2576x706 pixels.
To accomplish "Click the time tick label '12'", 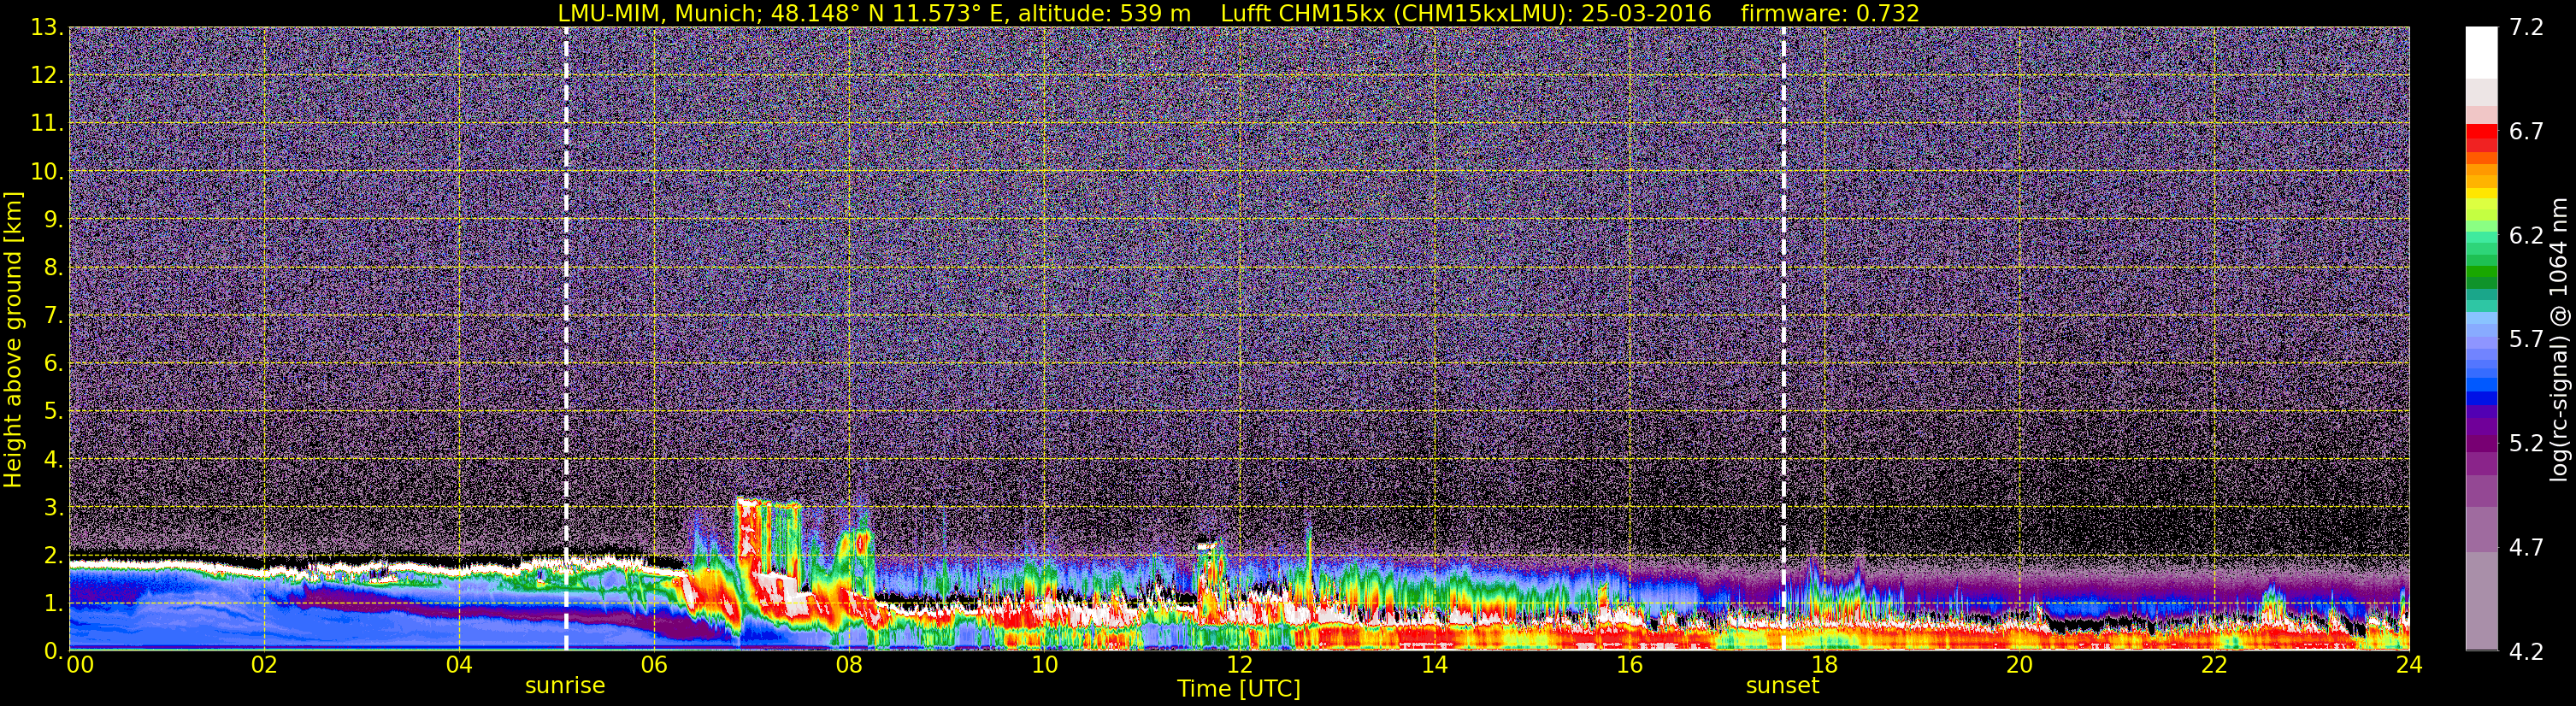I will coord(1239,665).
